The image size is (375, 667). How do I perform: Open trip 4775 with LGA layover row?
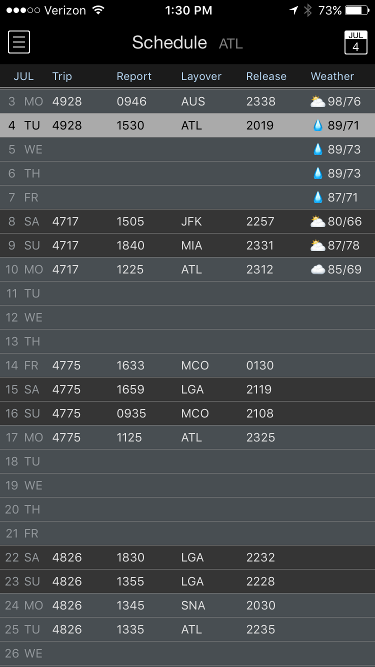click(x=188, y=390)
